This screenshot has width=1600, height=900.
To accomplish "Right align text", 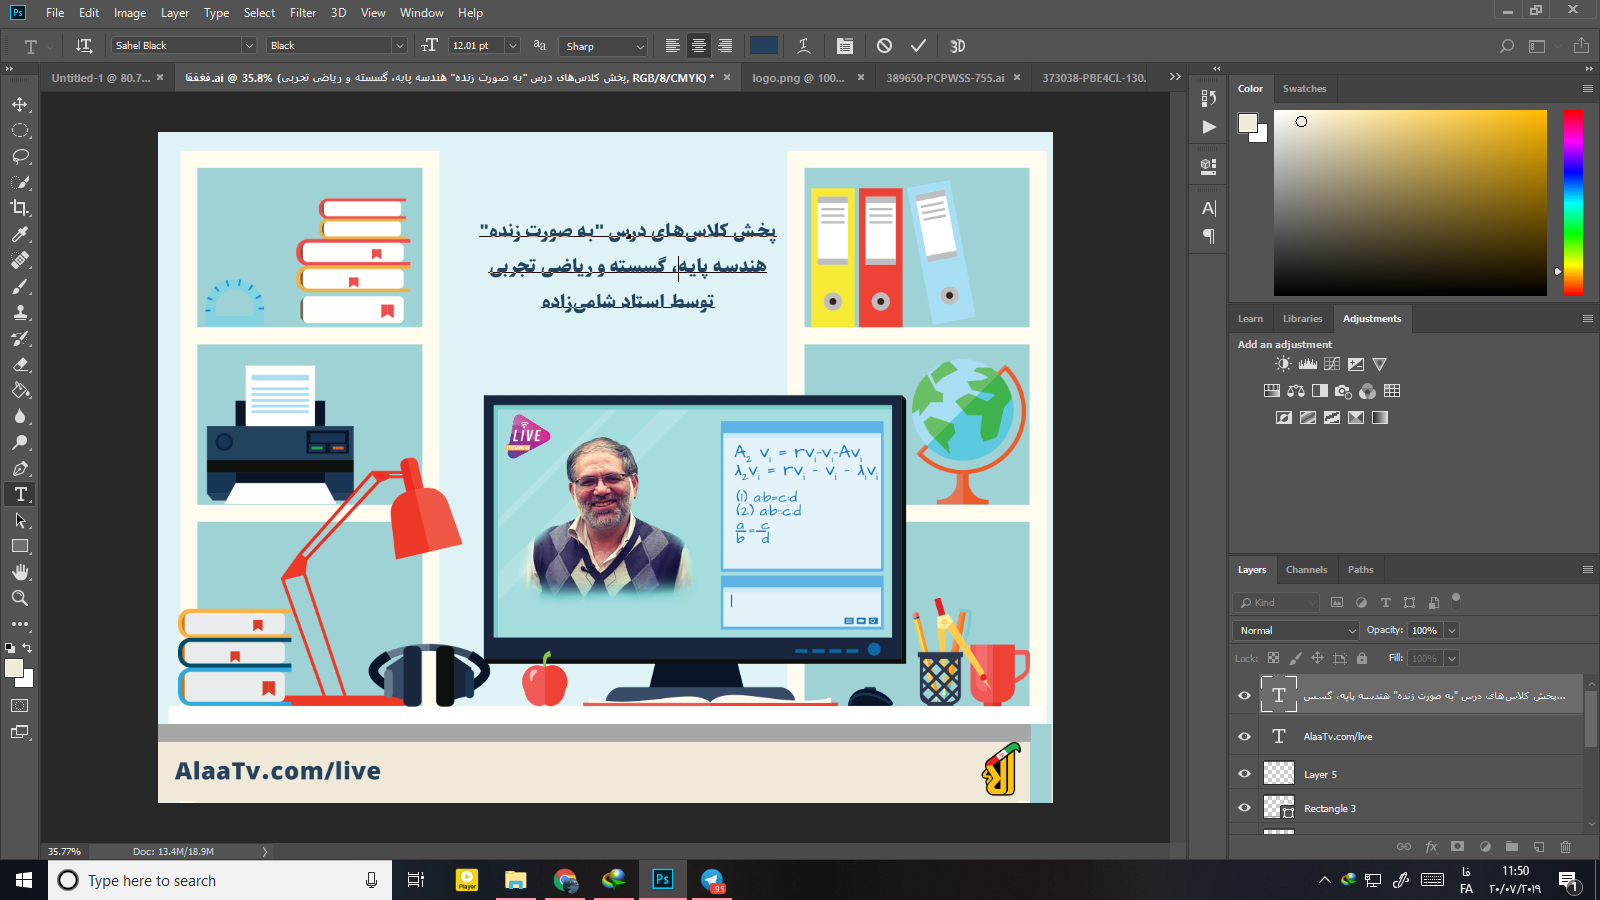I will coord(725,46).
